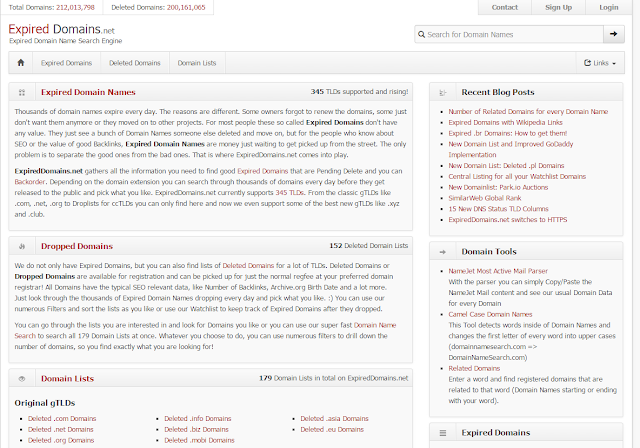This screenshot has width=640, height=448.
Task: Go to the home page via the house icon
Action: coord(21,63)
